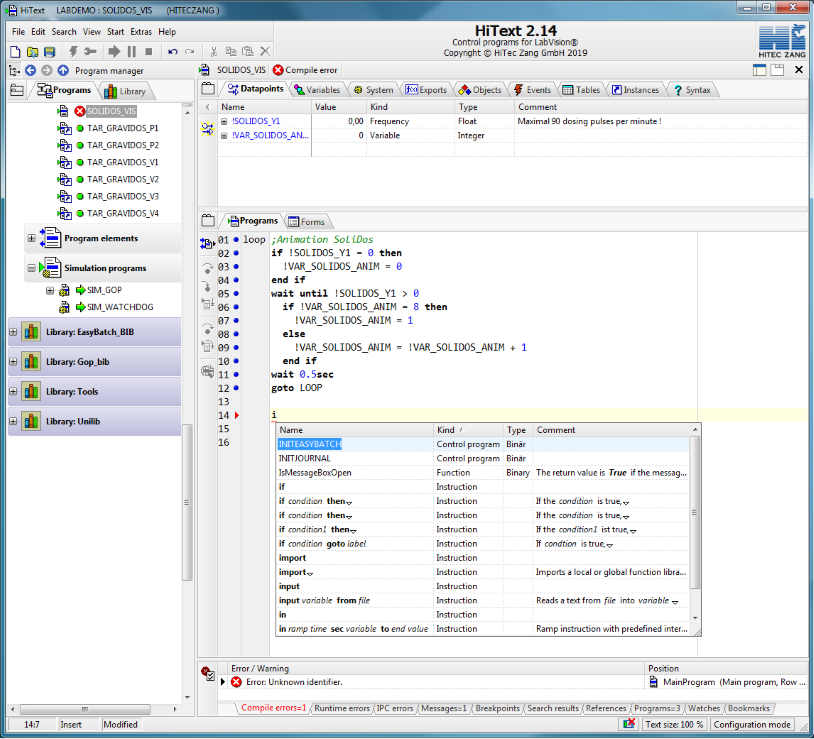Expand the Program elements tree node
814x739 pixels.
point(31,238)
